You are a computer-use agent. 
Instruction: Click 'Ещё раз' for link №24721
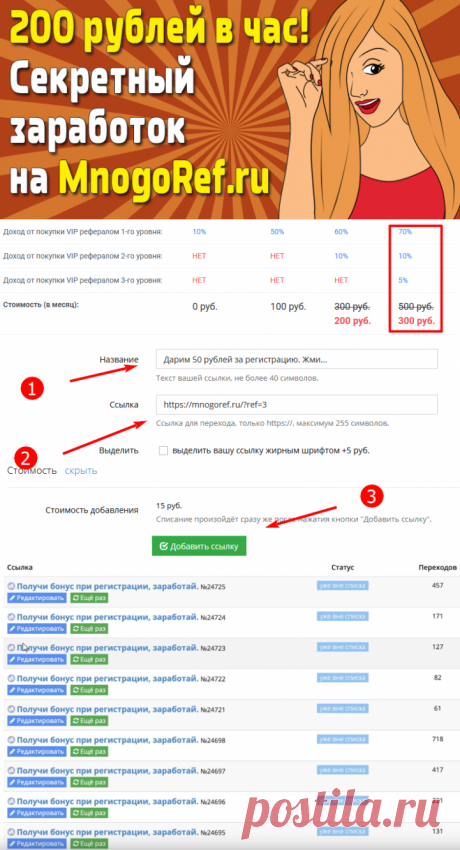coord(89,720)
